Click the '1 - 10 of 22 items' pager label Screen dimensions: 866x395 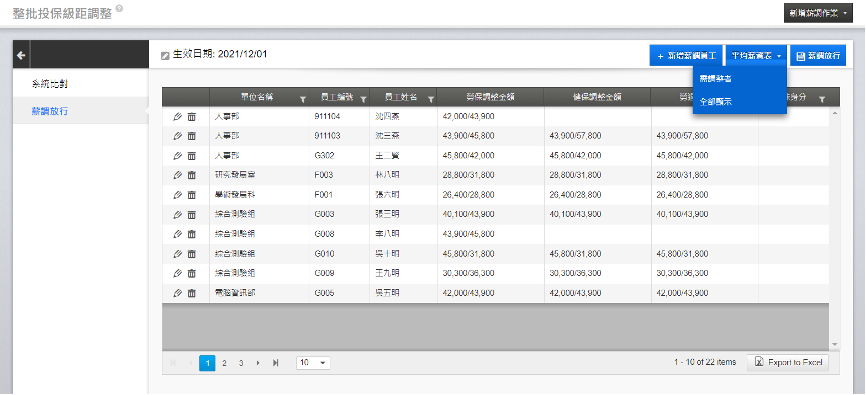[x=705, y=362]
